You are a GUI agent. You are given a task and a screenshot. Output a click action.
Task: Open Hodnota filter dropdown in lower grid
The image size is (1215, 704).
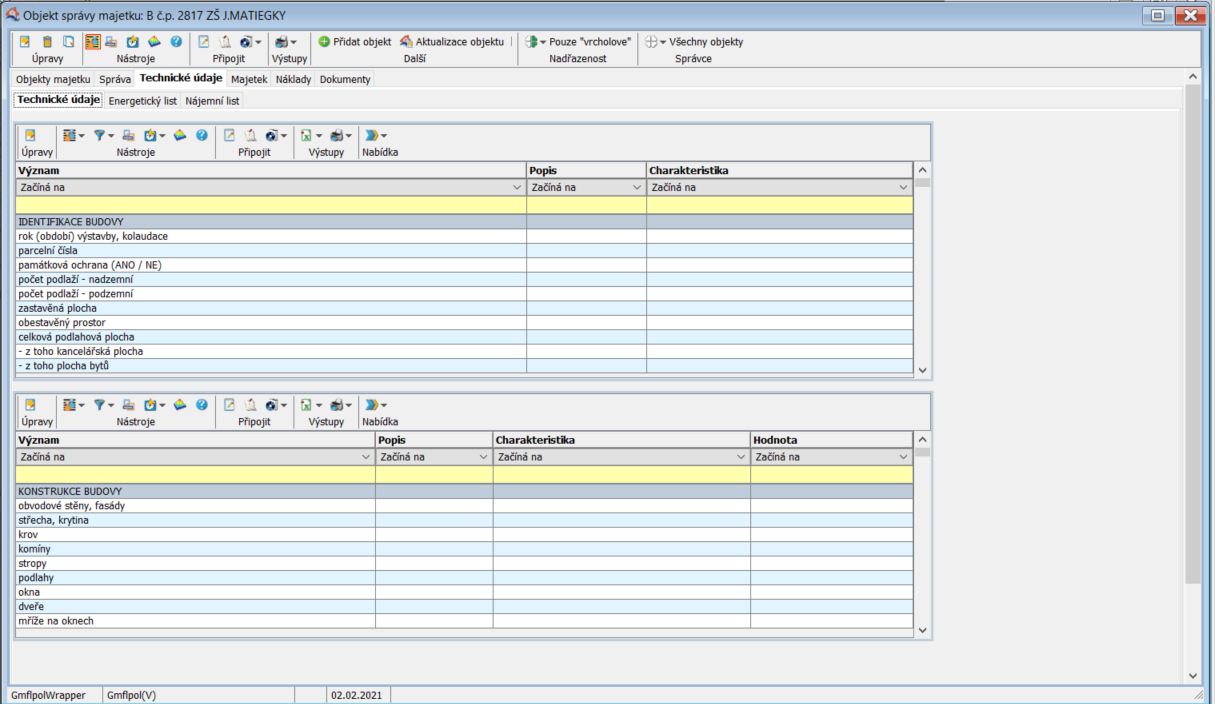903,457
